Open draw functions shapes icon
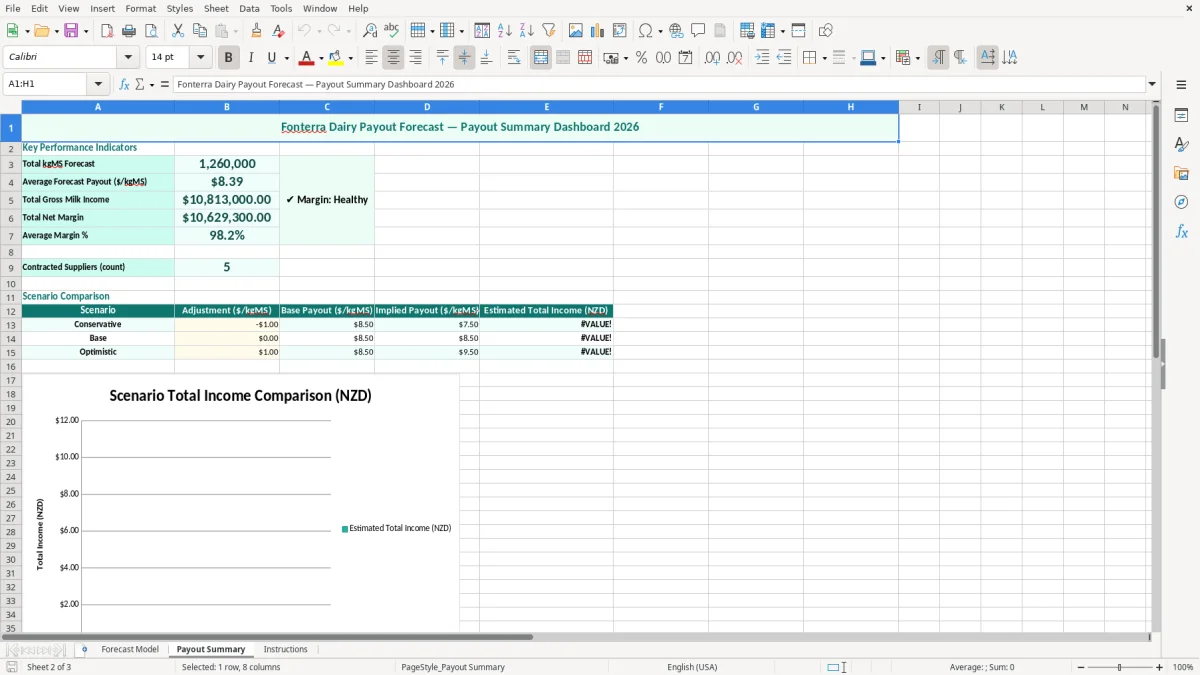This screenshot has height=675, width=1200. [x=826, y=31]
